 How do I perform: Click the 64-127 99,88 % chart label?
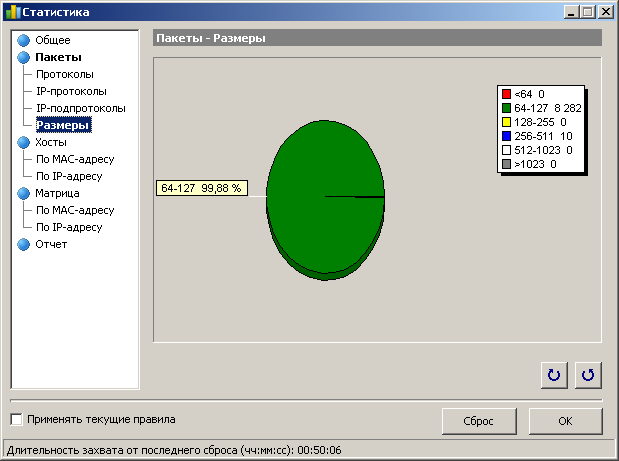pyautogui.click(x=202, y=188)
